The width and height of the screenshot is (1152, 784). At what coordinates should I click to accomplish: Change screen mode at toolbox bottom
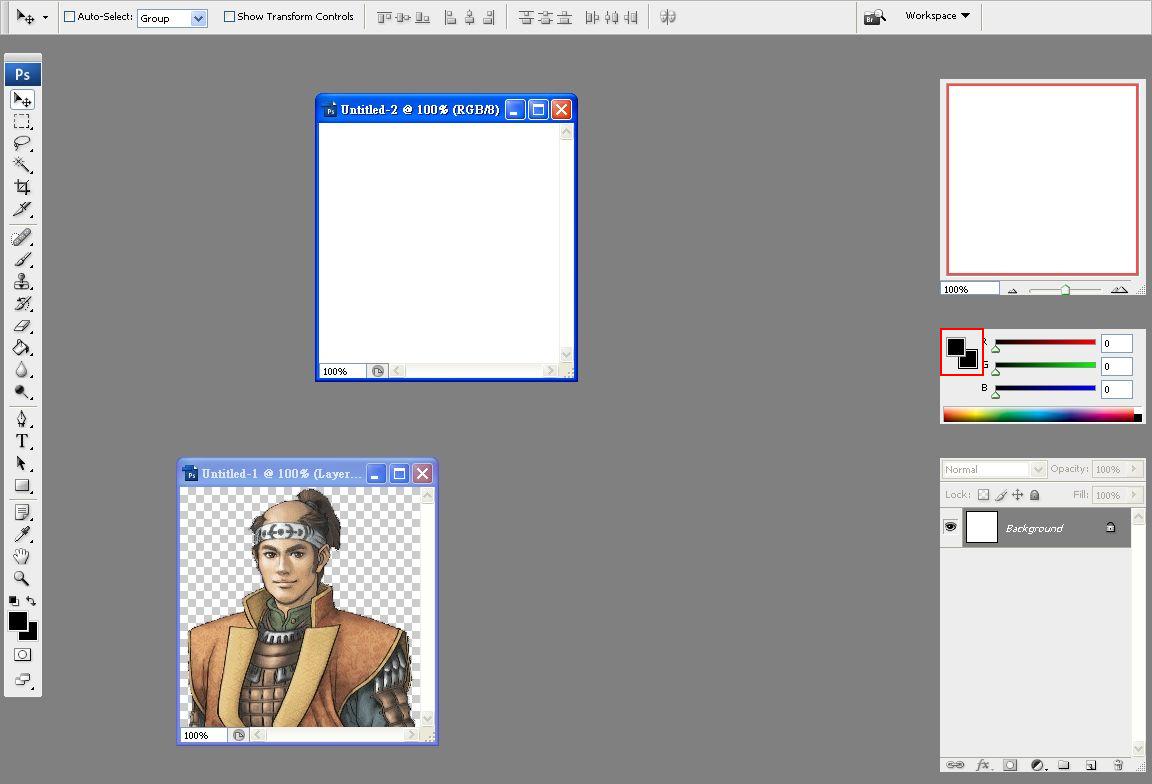23,680
